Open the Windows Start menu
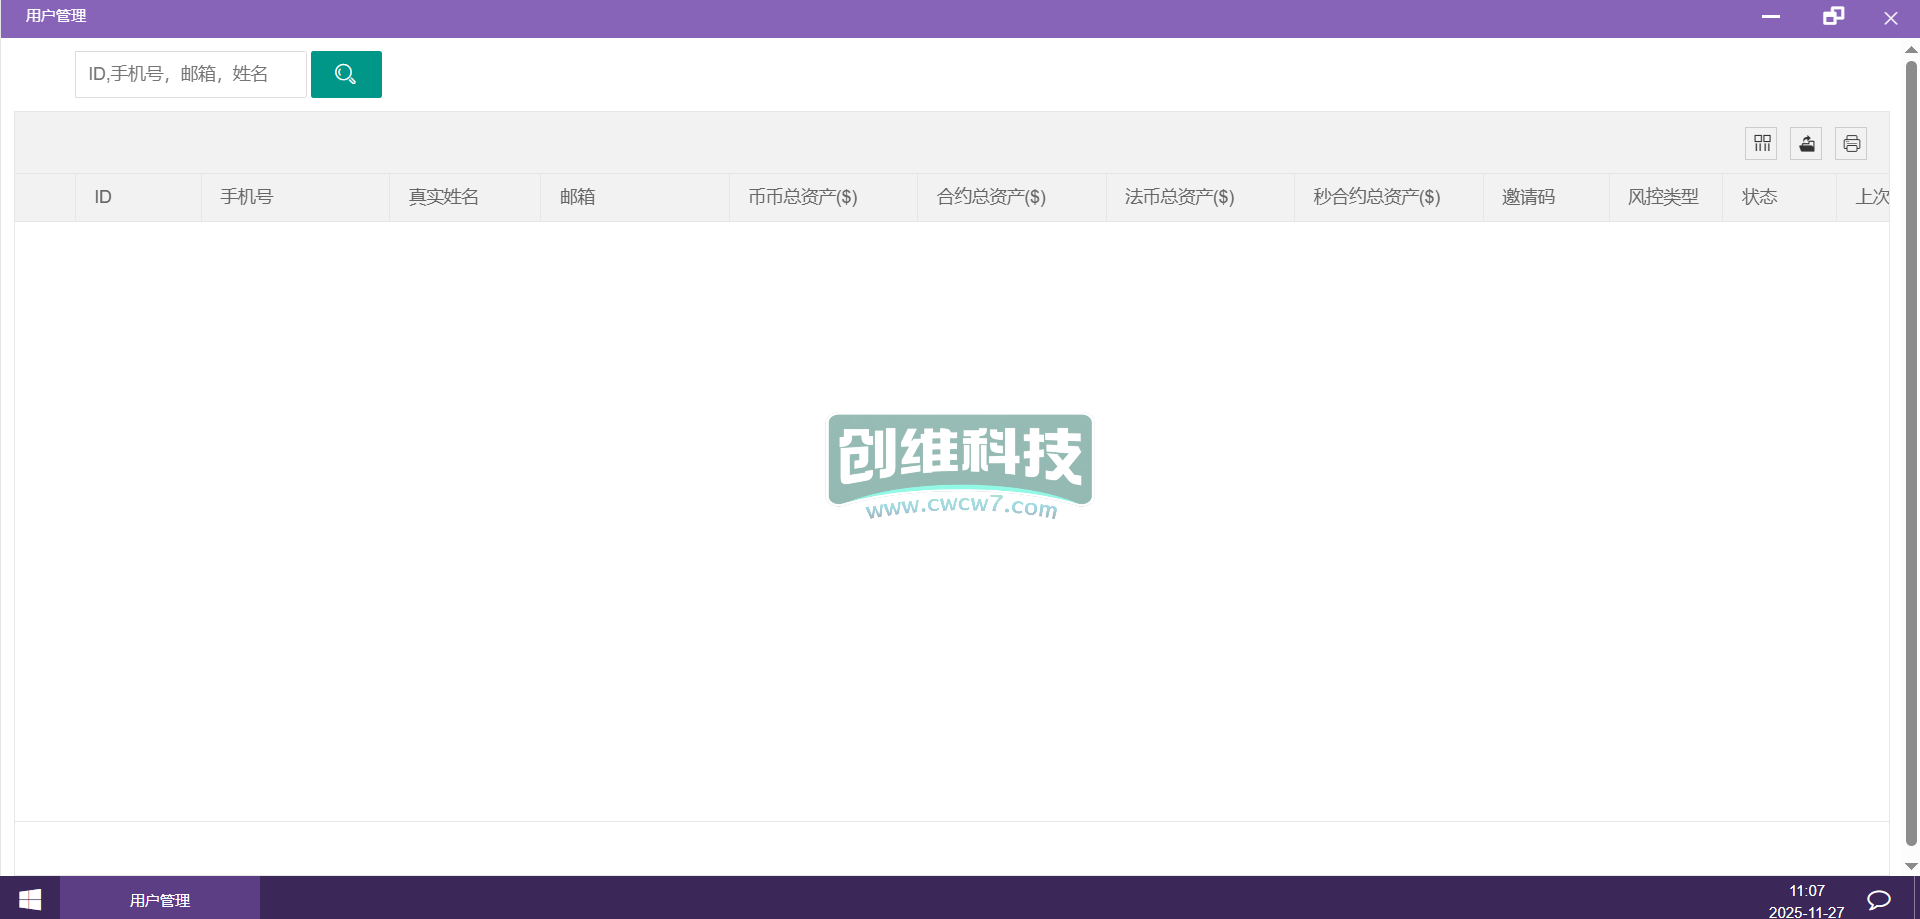Image resolution: width=1920 pixels, height=919 pixels. pos(30,899)
